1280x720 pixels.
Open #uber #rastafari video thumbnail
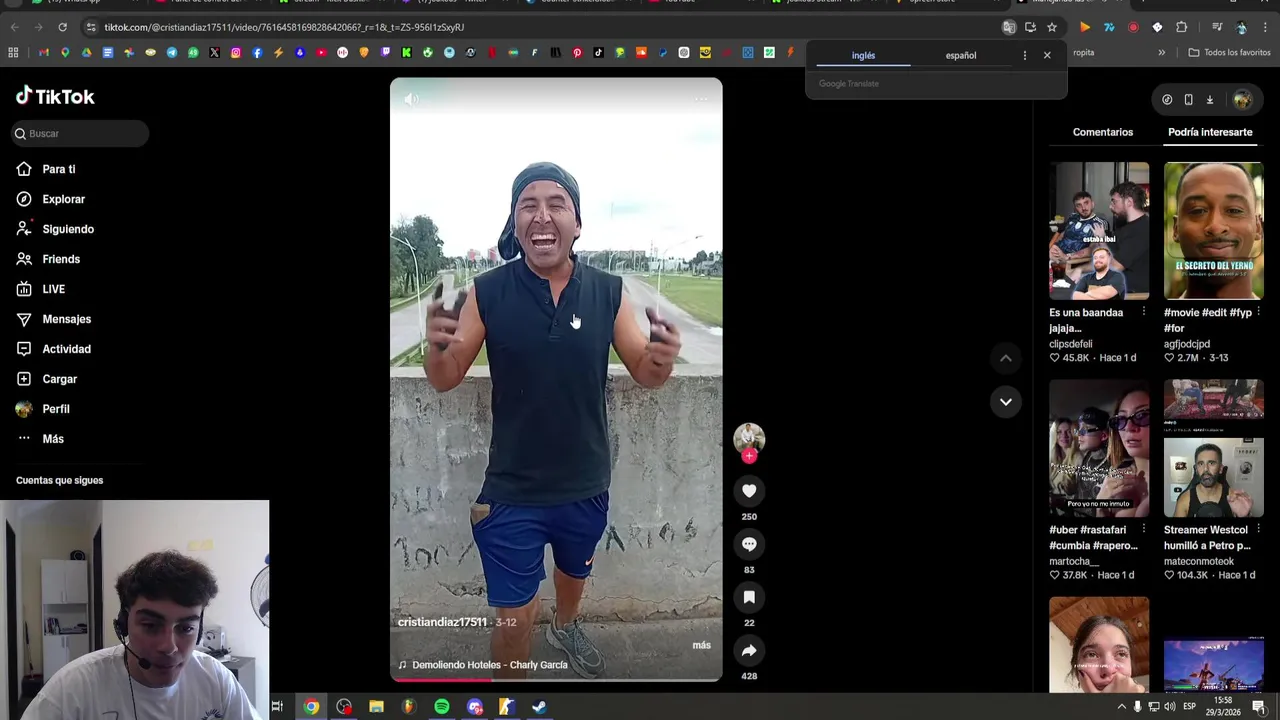click(1099, 448)
